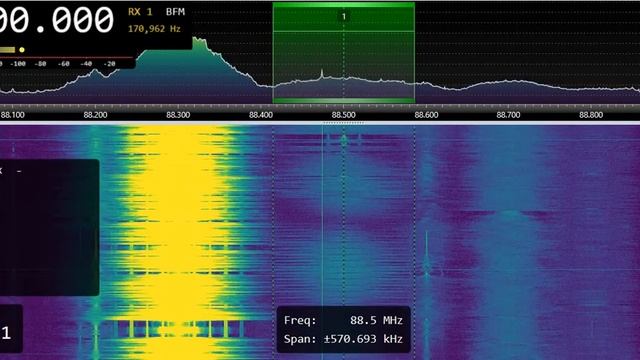Viewport: 640px width, 360px height.
Task: Click the 88.700 frequency axis label
Action: 509,115
